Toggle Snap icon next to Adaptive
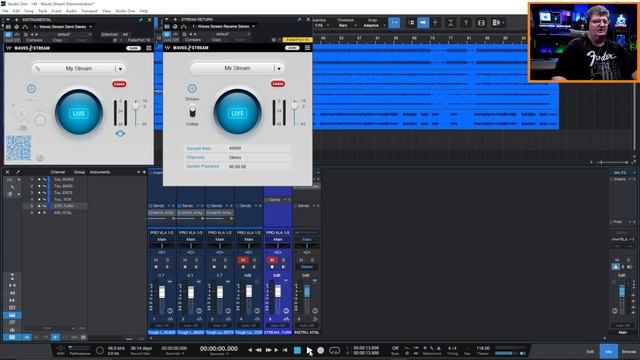Viewport: 640px width, 360px height. [394, 23]
